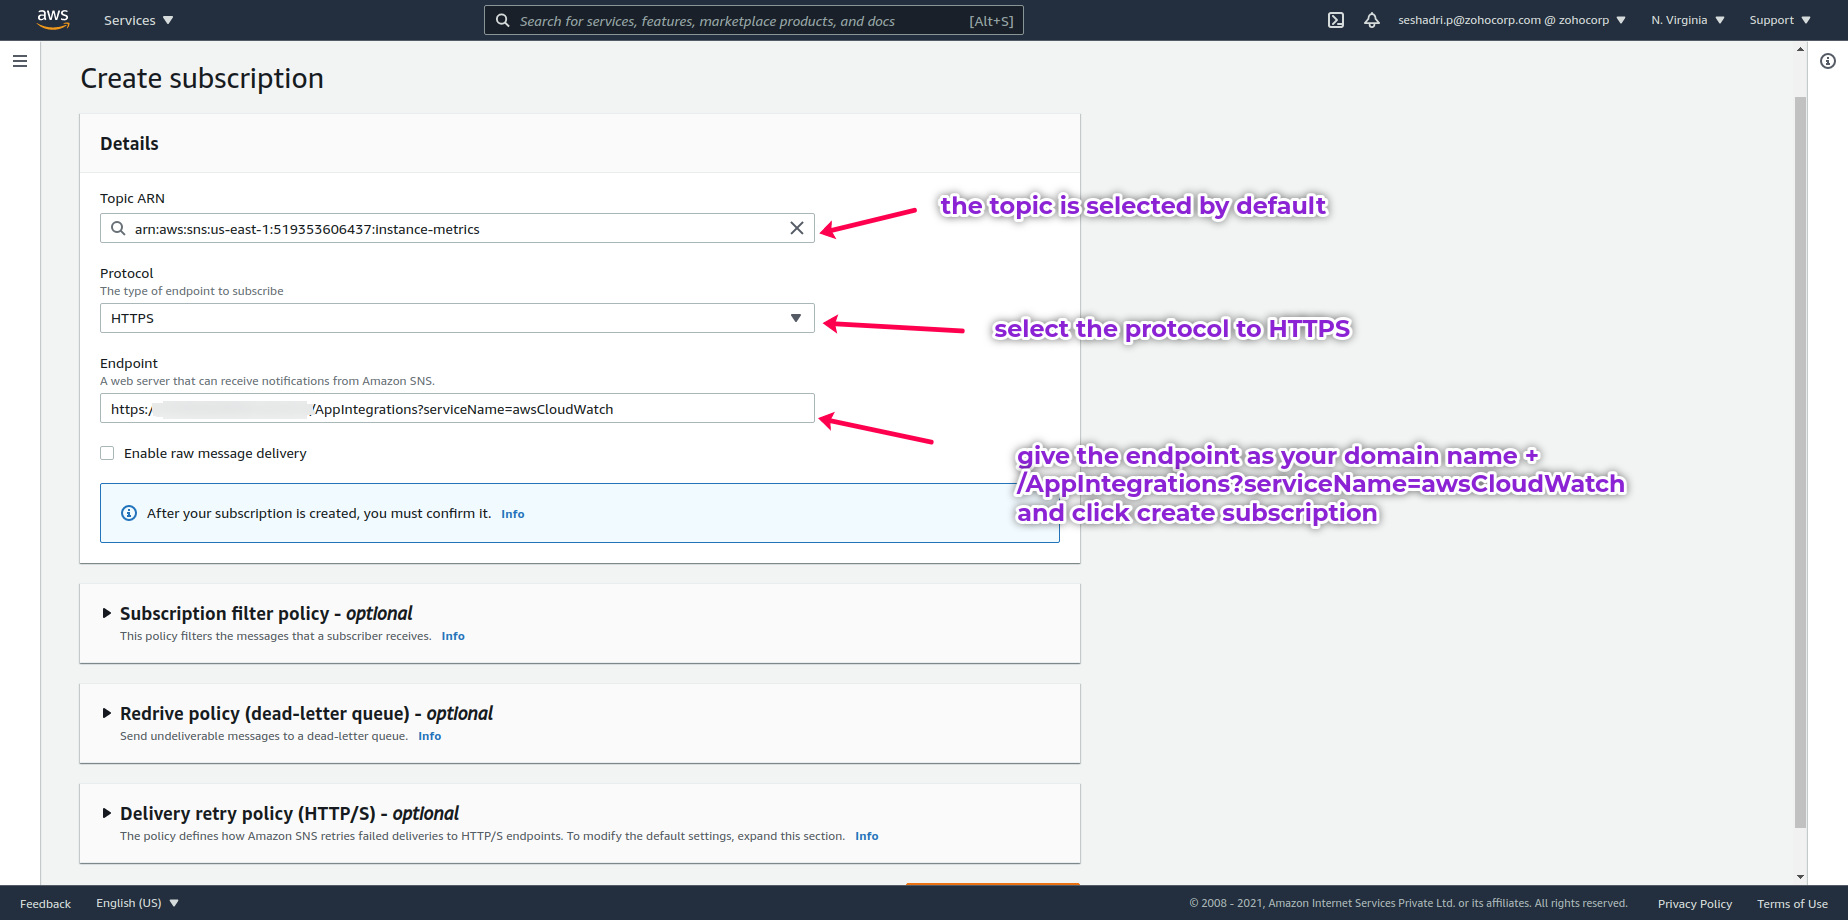Click the Create subscription page heading
Image resolution: width=1848 pixels, height=920 pixels.
click(202, 78)
